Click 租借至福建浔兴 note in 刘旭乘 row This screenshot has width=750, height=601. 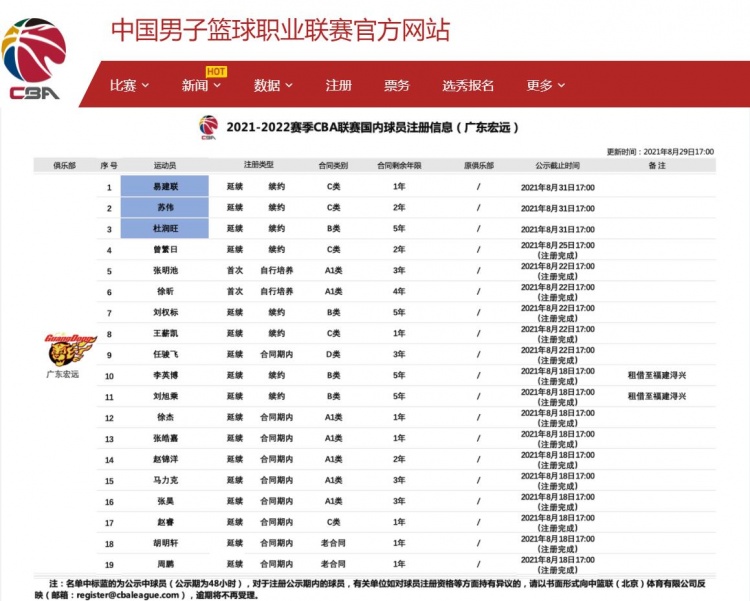pos(657,396)
